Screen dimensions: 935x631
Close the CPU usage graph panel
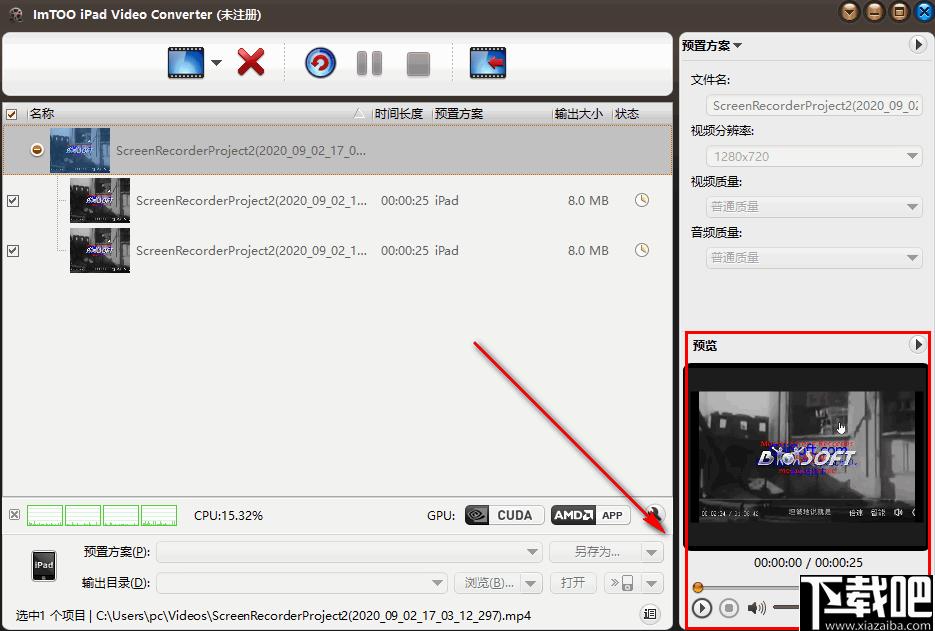tap(15, 515)
